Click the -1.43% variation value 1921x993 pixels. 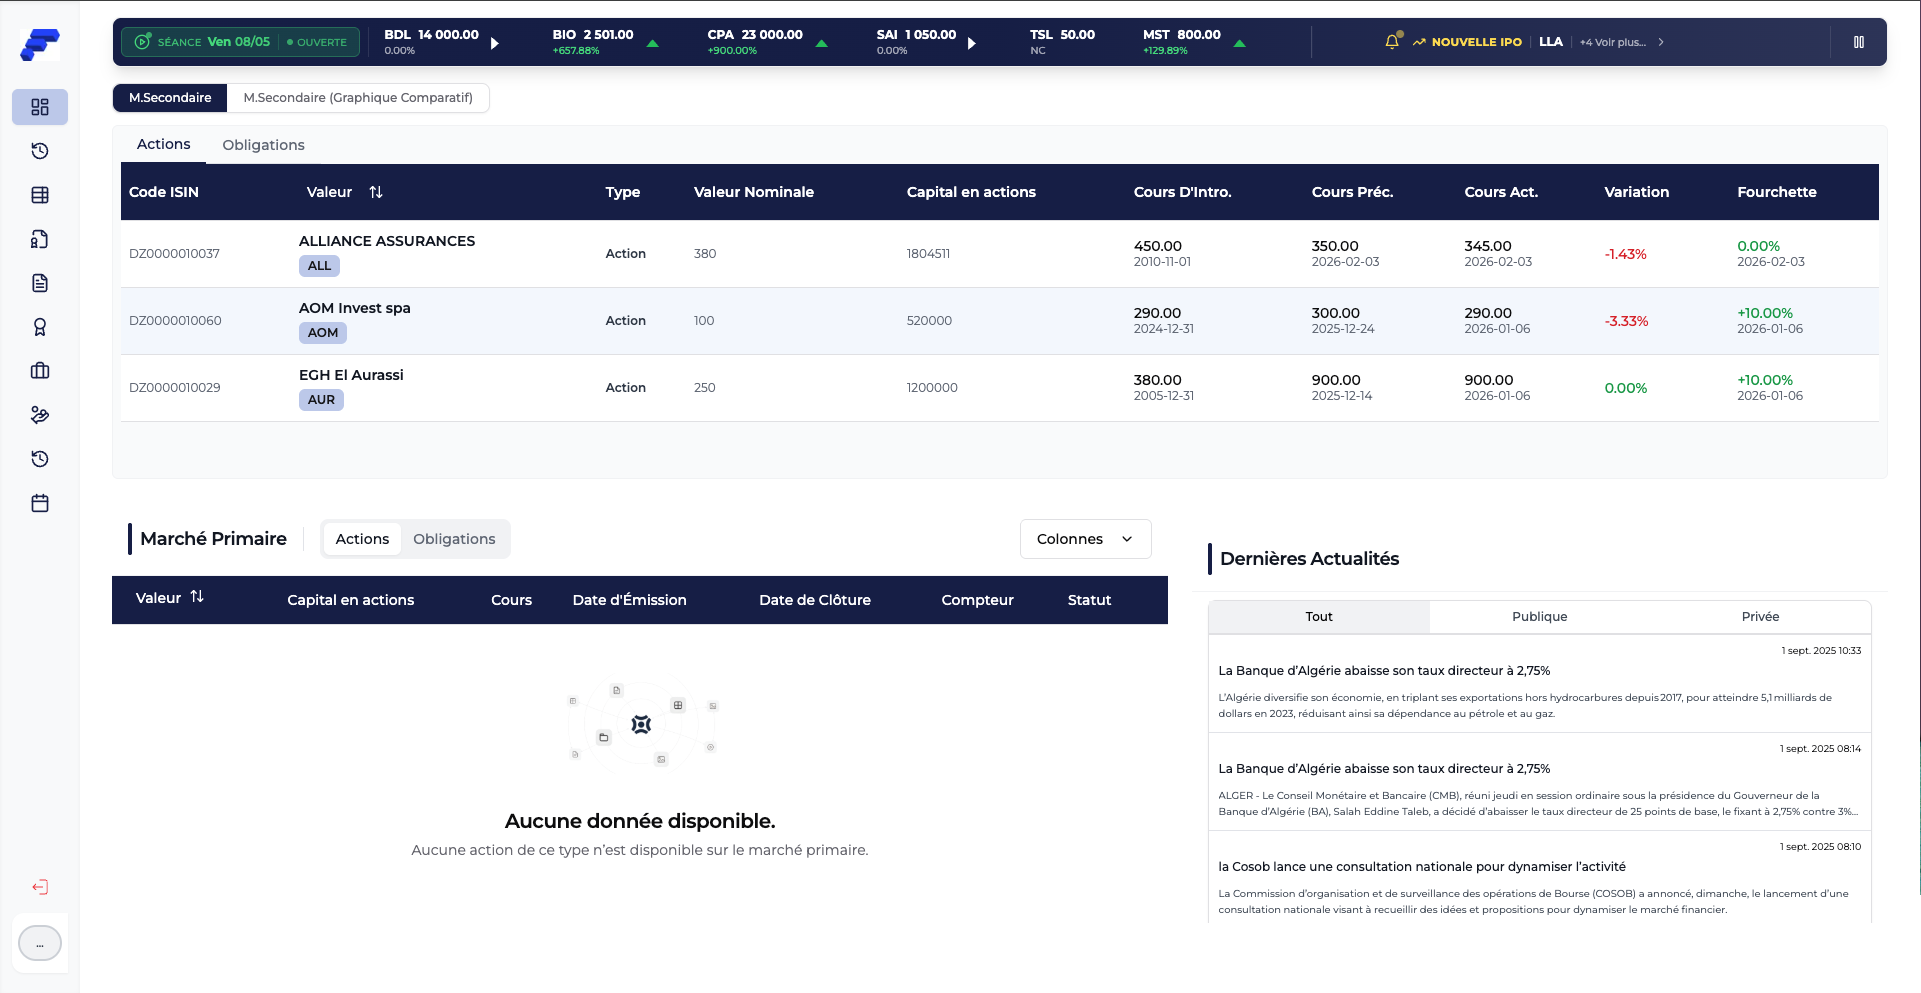(x=1626, y=254)
